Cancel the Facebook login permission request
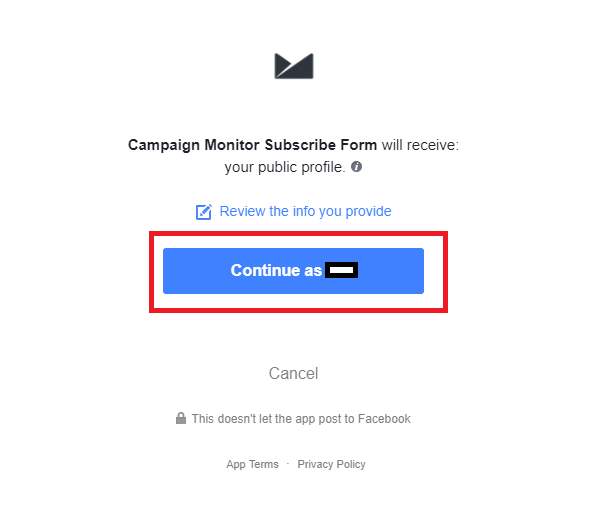 point(293,373)
